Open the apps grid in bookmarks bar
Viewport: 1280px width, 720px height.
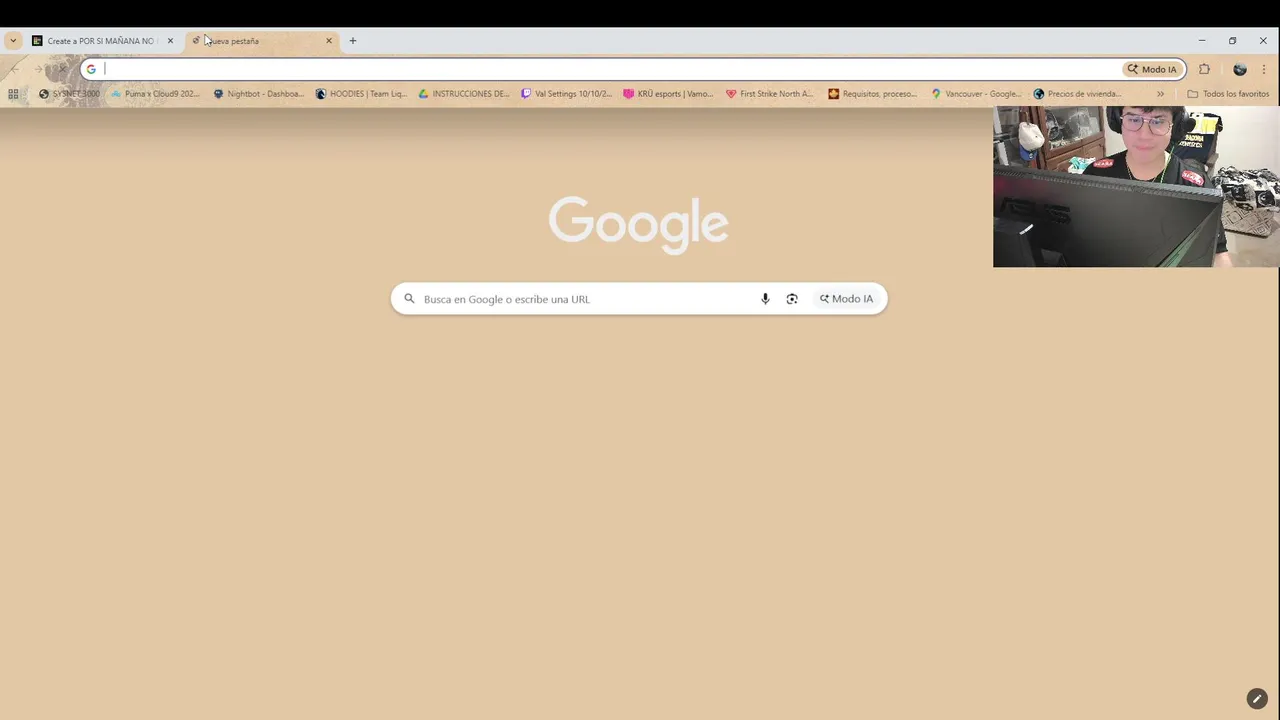tap(13, 94)
